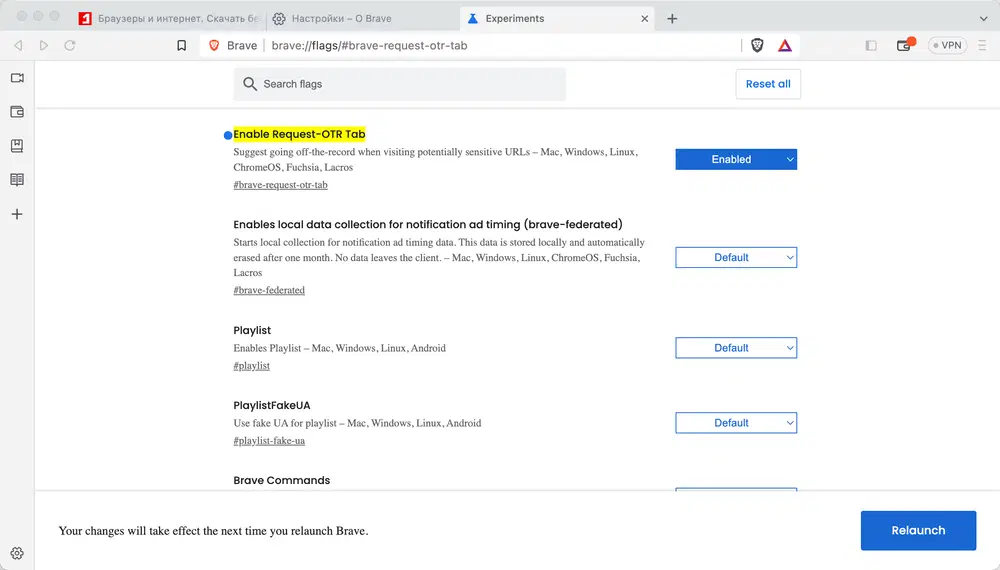Open the PlaylistFakeUA flag dropdown
The image size is (1000, 570).
point(736,423)
